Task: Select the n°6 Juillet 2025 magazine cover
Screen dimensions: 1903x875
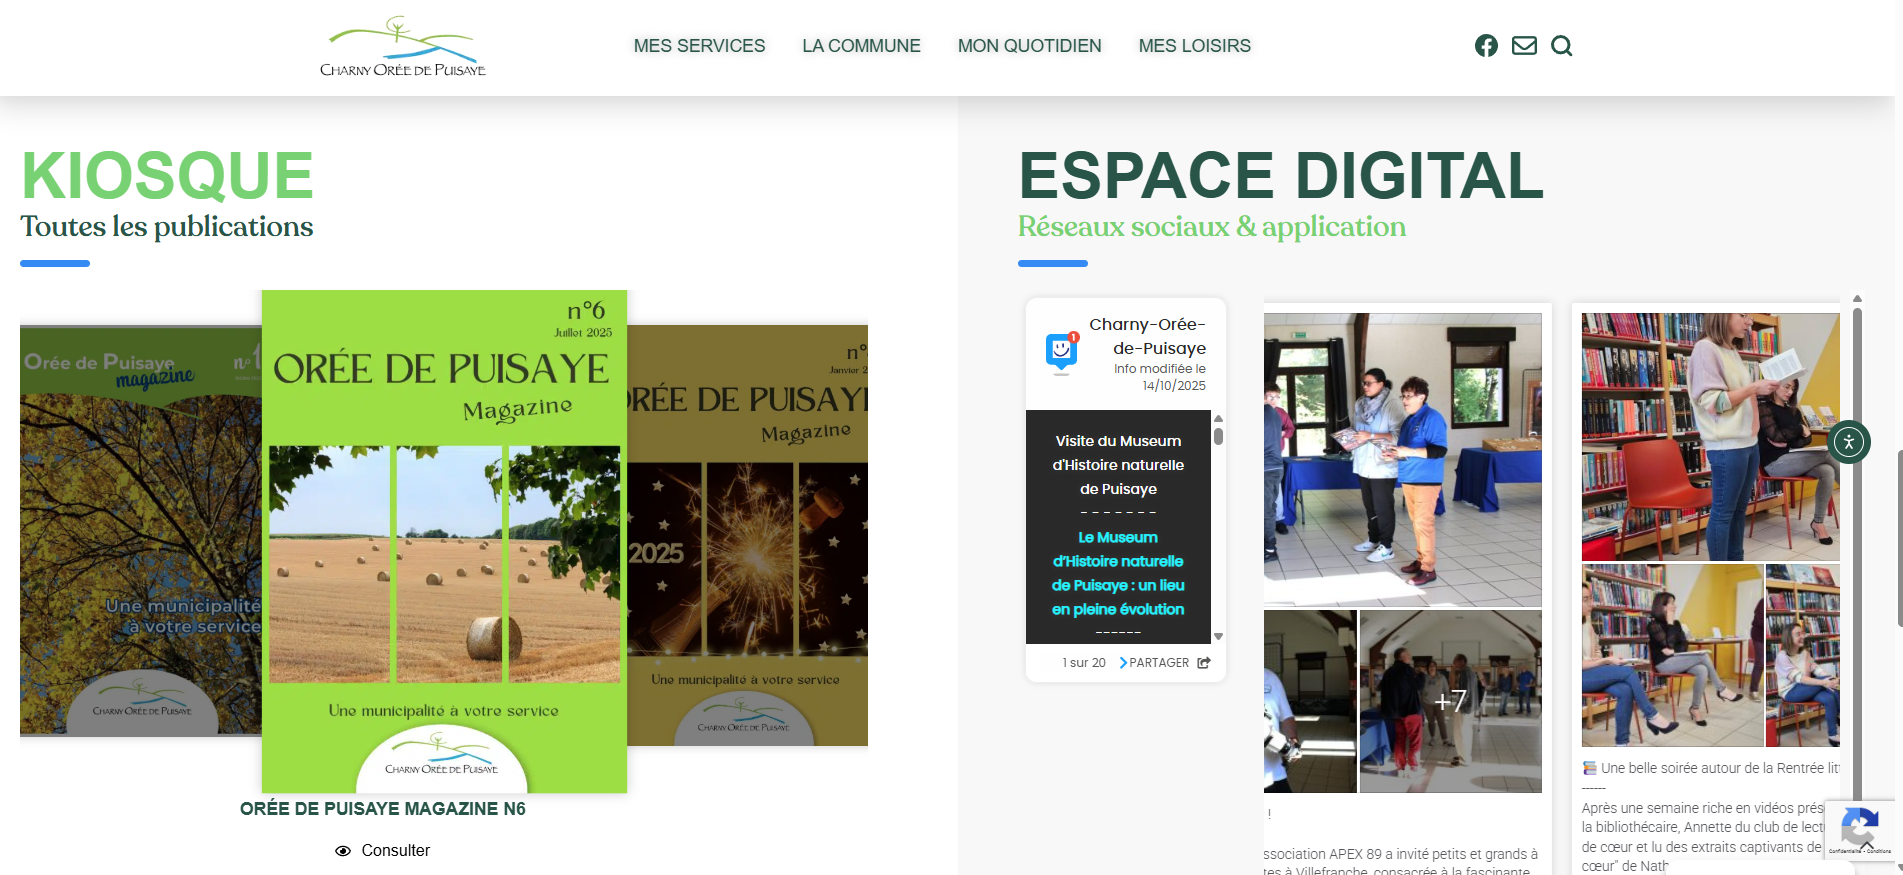Action: point(444,541)
